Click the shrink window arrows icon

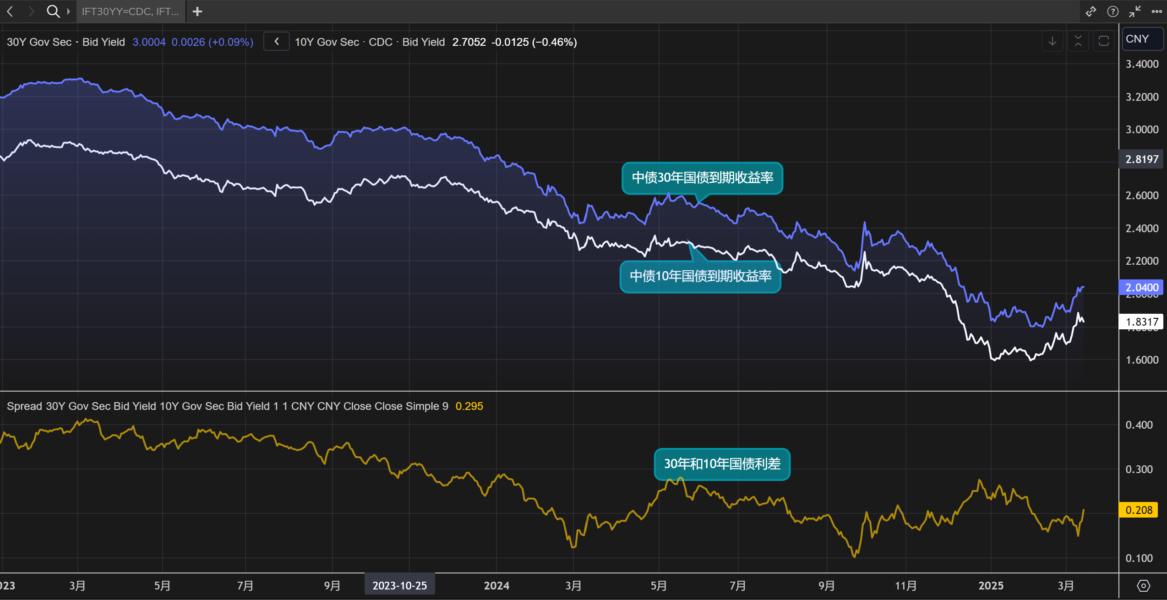pos(1134,11)
